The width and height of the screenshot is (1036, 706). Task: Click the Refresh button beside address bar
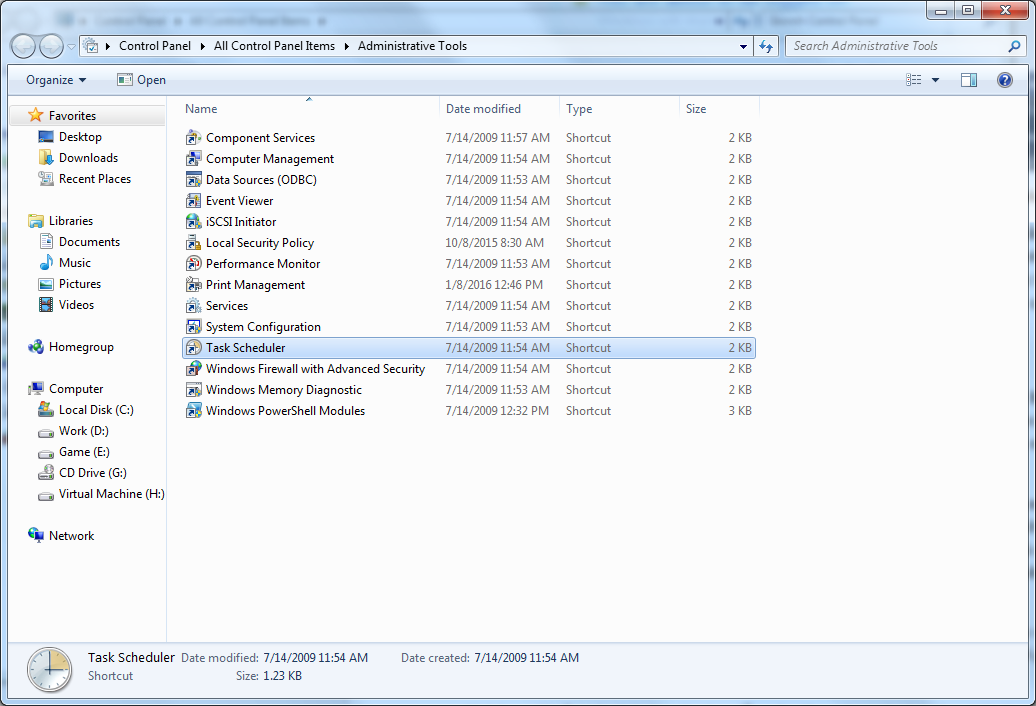pyautogui.click(x=766, y=46)
